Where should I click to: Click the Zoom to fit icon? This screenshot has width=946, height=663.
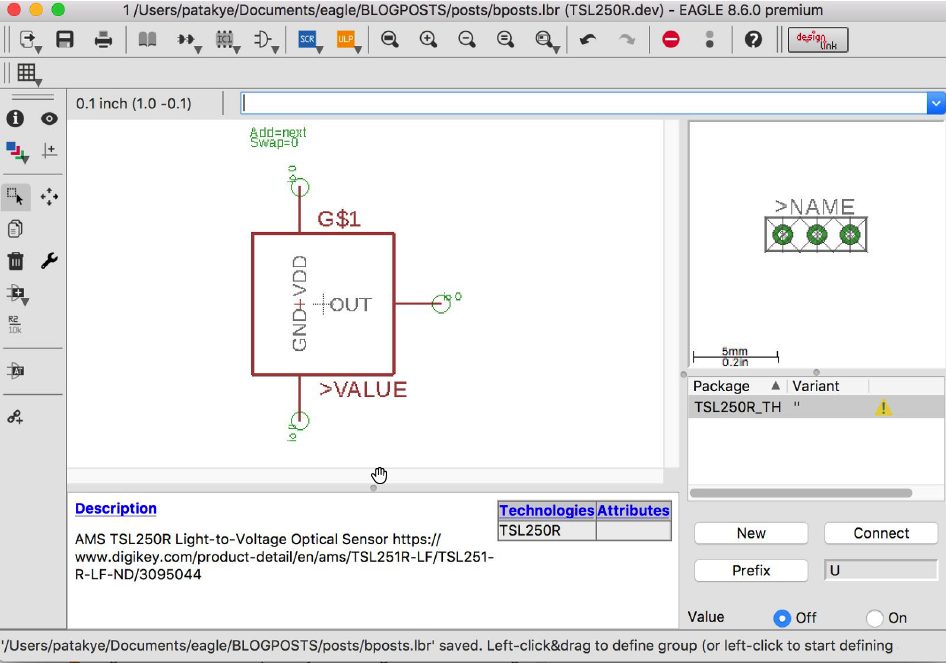(x=390, y=40)
